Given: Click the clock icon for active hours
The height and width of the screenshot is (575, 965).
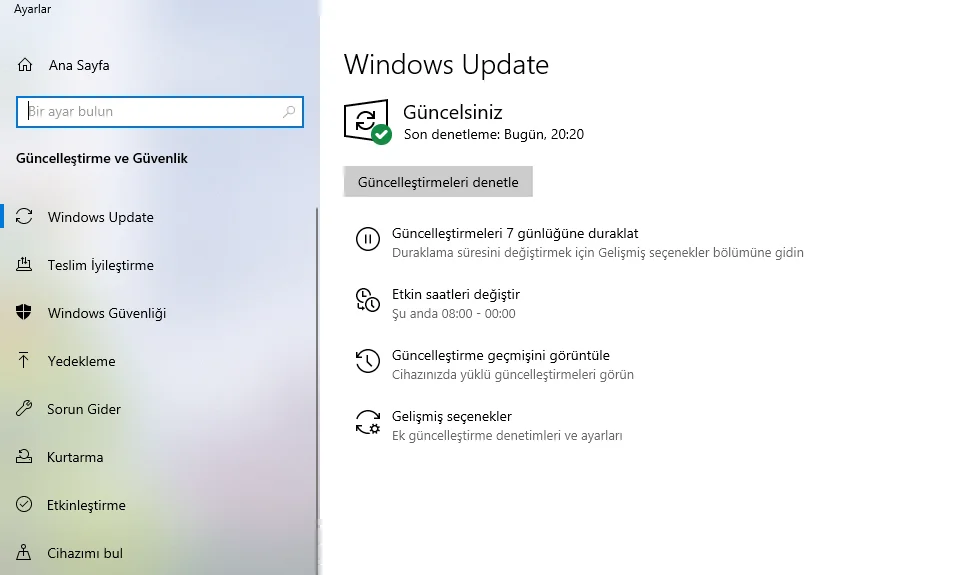Looking at the screenshot, I should tap(368, 300).
